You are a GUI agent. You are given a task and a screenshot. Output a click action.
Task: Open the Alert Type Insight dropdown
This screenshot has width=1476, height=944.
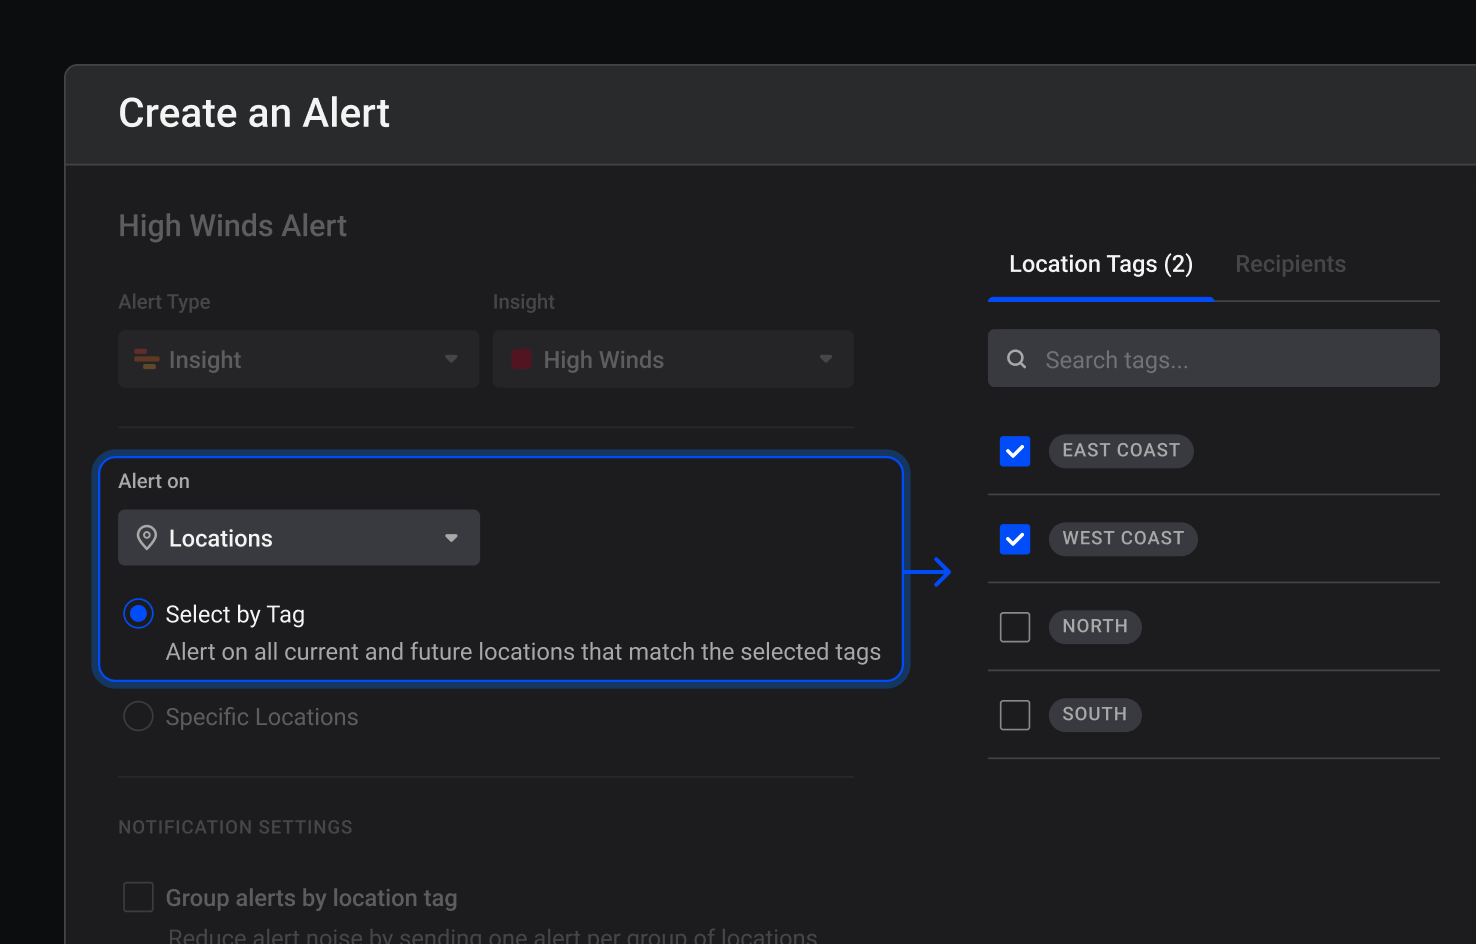[x=298, y=359]
